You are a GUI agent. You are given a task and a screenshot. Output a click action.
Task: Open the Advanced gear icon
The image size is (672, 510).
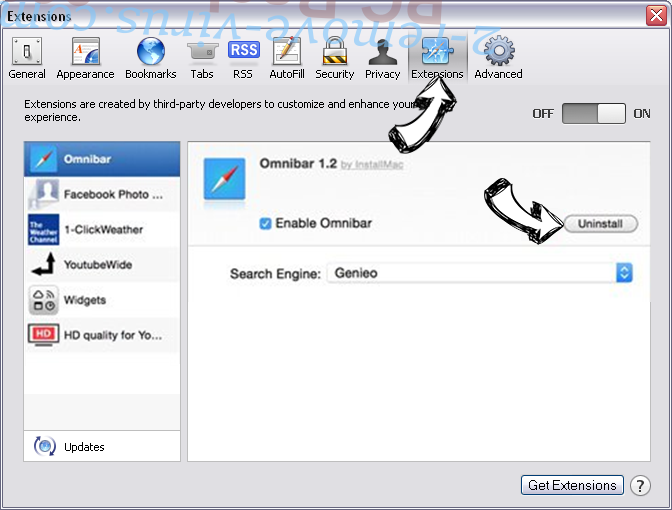[499, 51]
